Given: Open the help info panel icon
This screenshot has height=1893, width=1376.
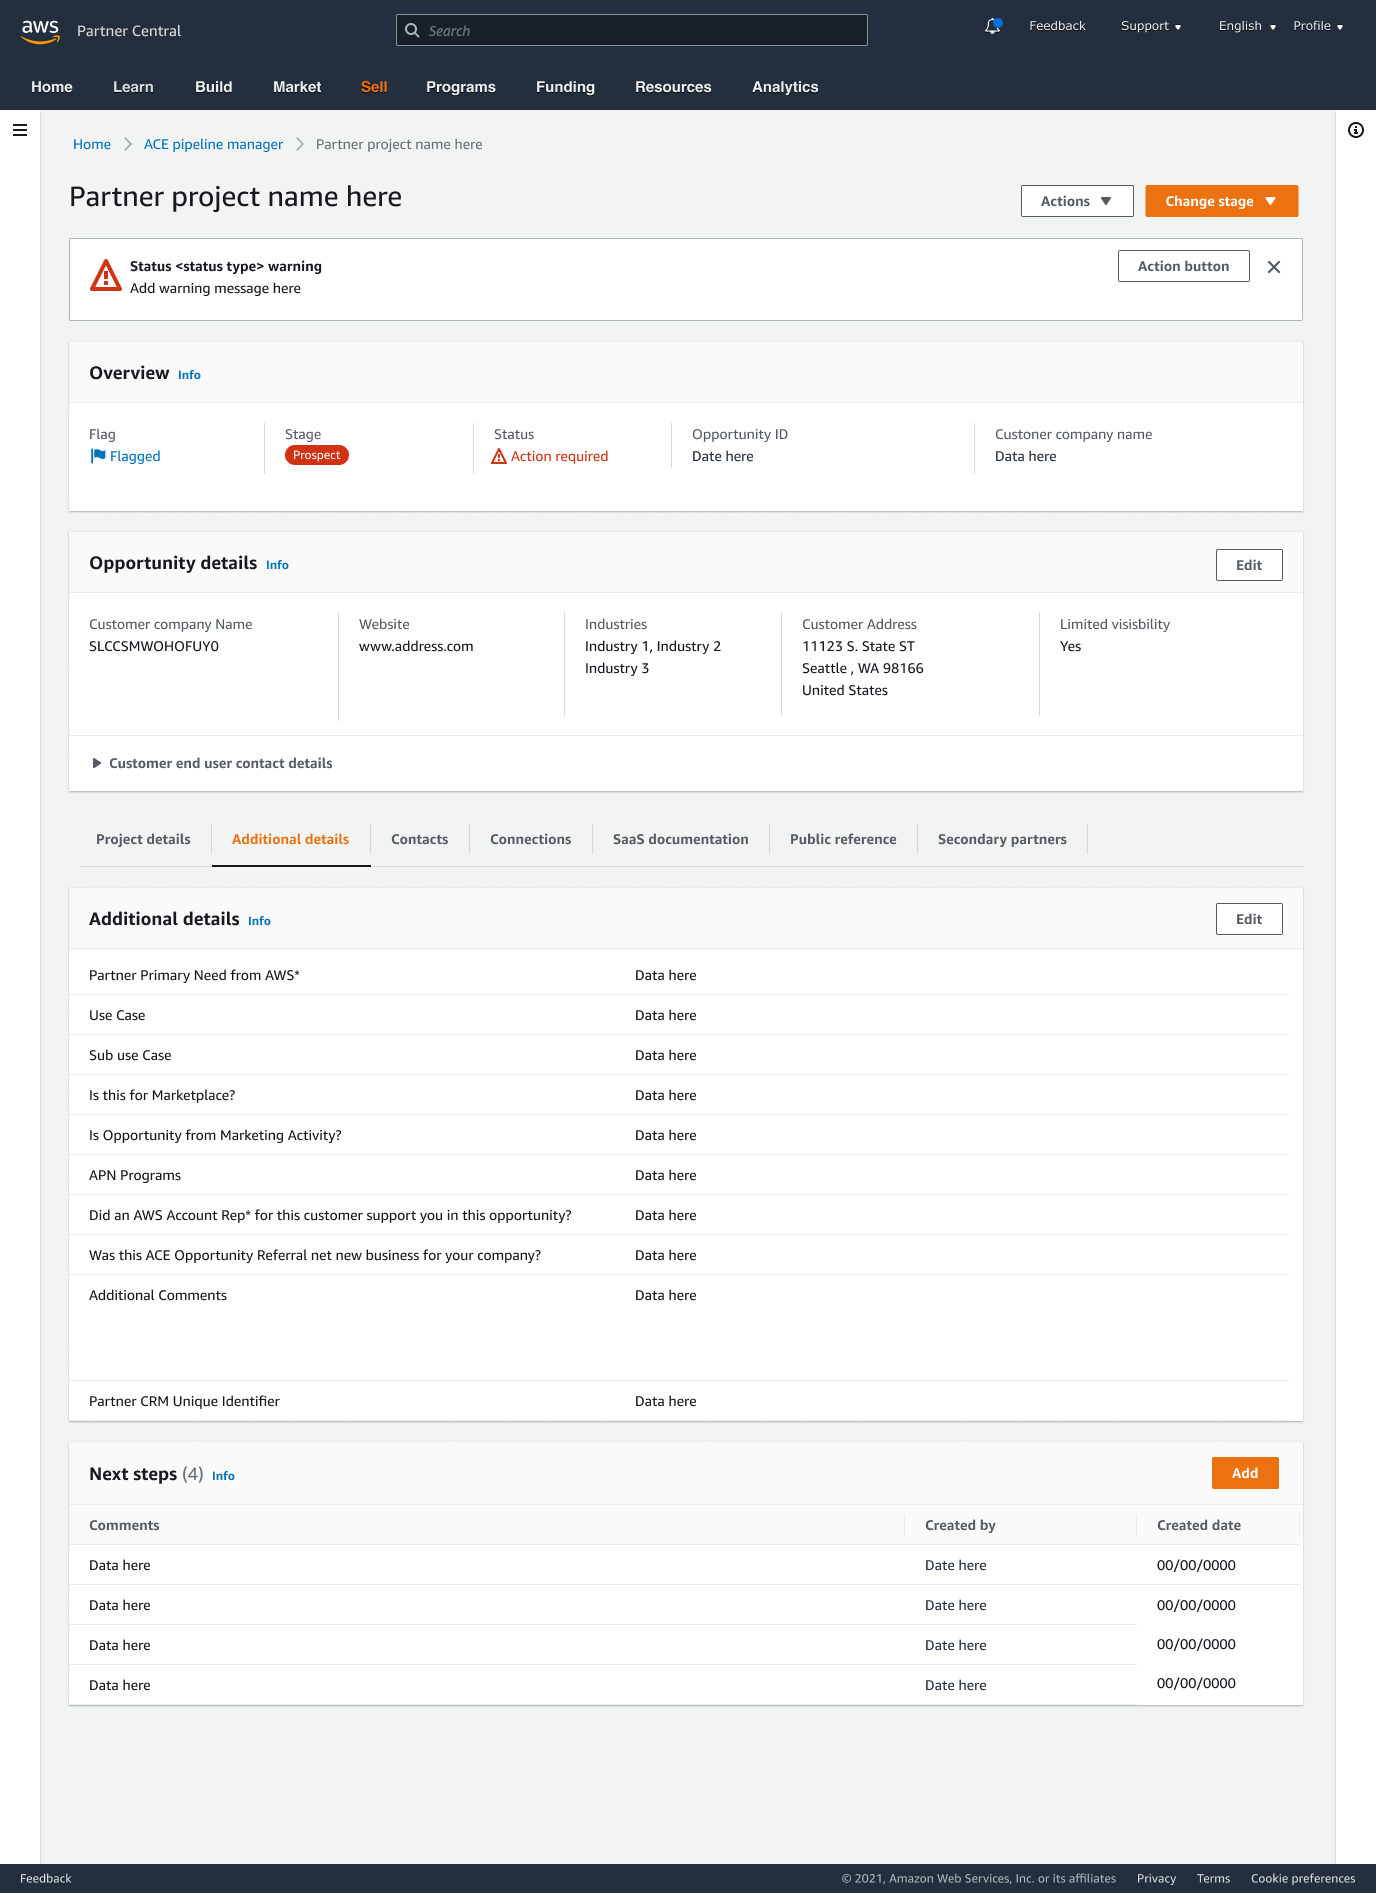Looking at the screenshot, I should tap(1356, 130).
